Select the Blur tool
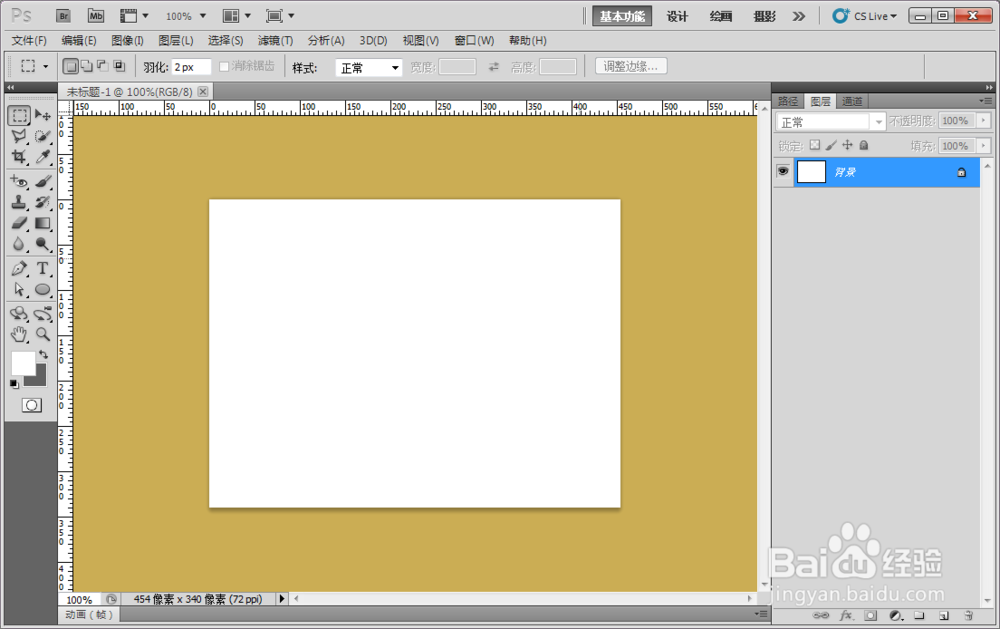Screen dimensions: 1000x629 (19, 244)
